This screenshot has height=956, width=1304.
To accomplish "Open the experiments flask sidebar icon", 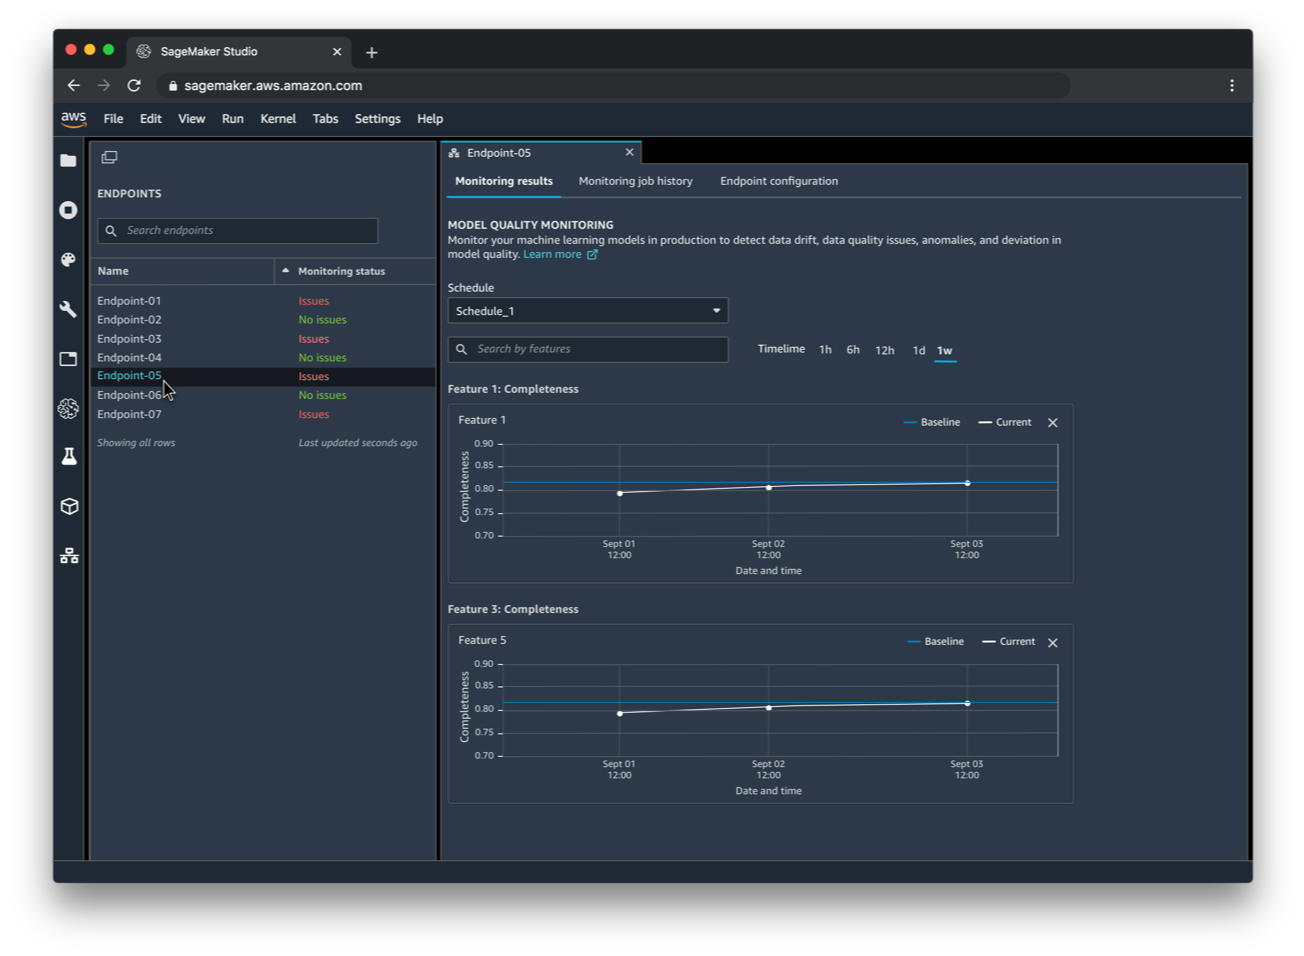I will tap(68, 457).
